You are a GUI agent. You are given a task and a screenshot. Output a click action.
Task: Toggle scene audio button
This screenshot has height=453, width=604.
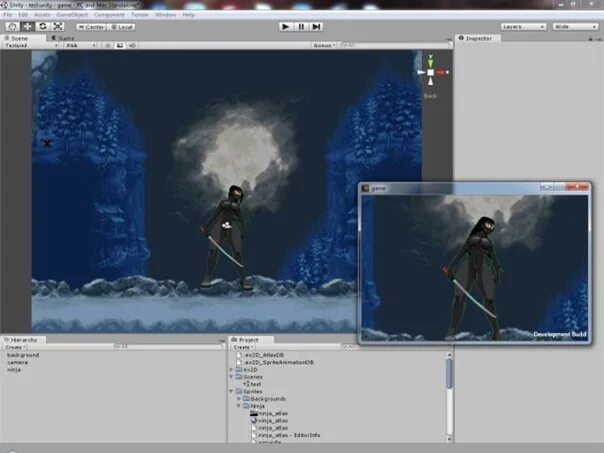(132, 45)
